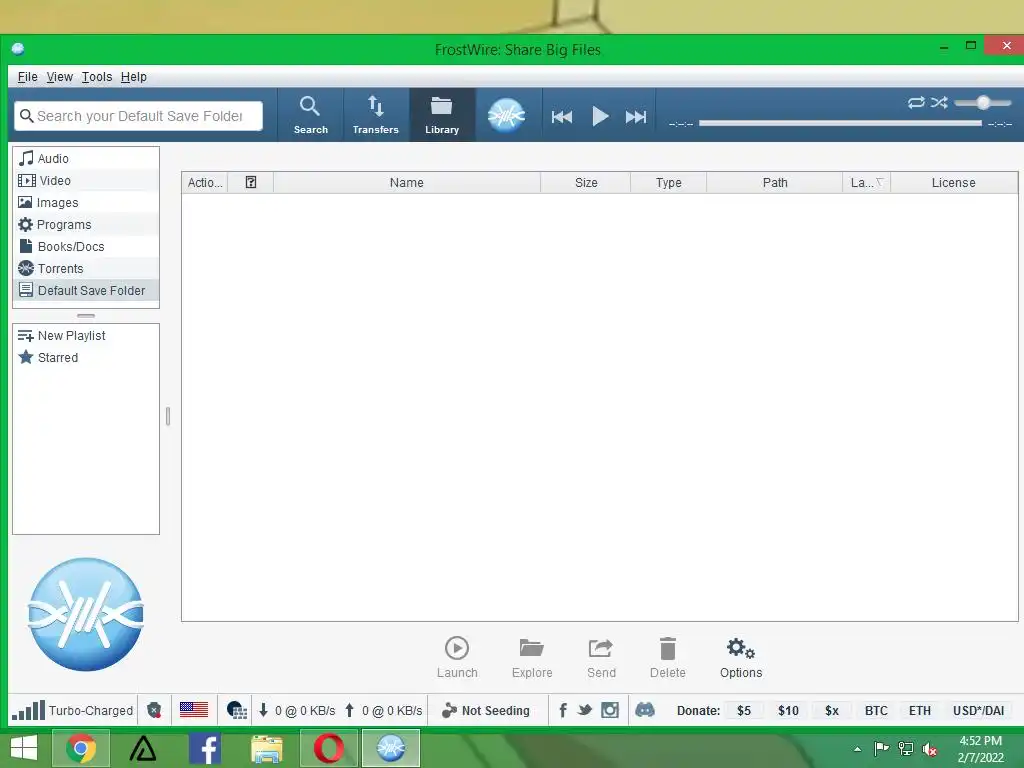The image size is (1024, 768).
Task: Click the Delete trash button
Action: [x=667, y=658]
